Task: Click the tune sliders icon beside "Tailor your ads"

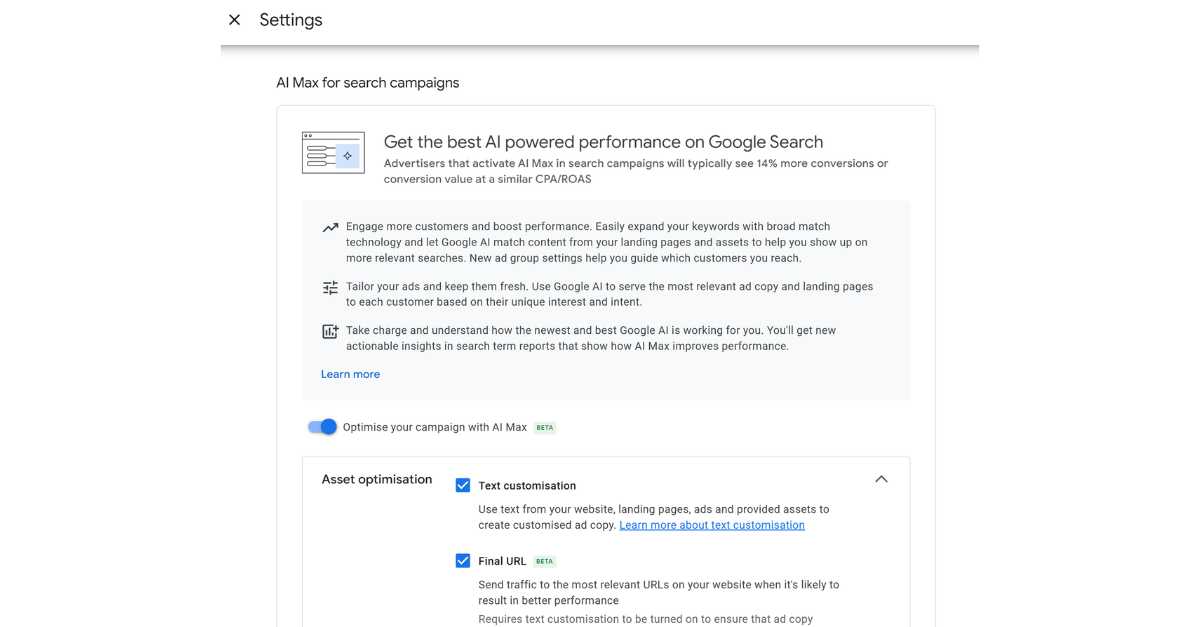Action: click(330, 288)
